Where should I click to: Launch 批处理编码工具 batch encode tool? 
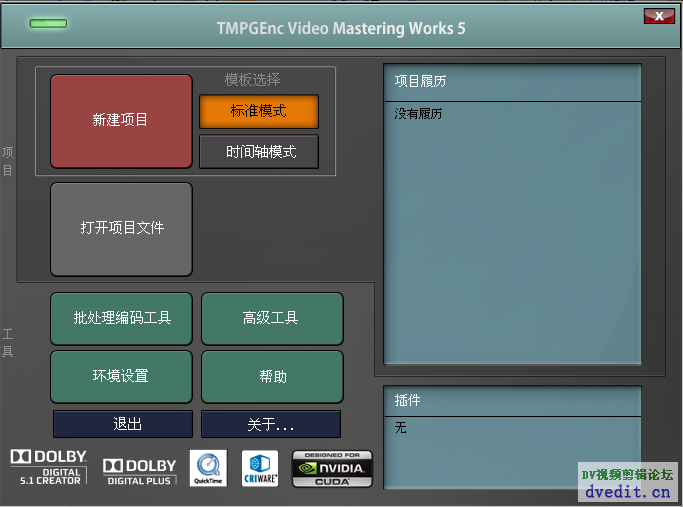click(121, 318)
